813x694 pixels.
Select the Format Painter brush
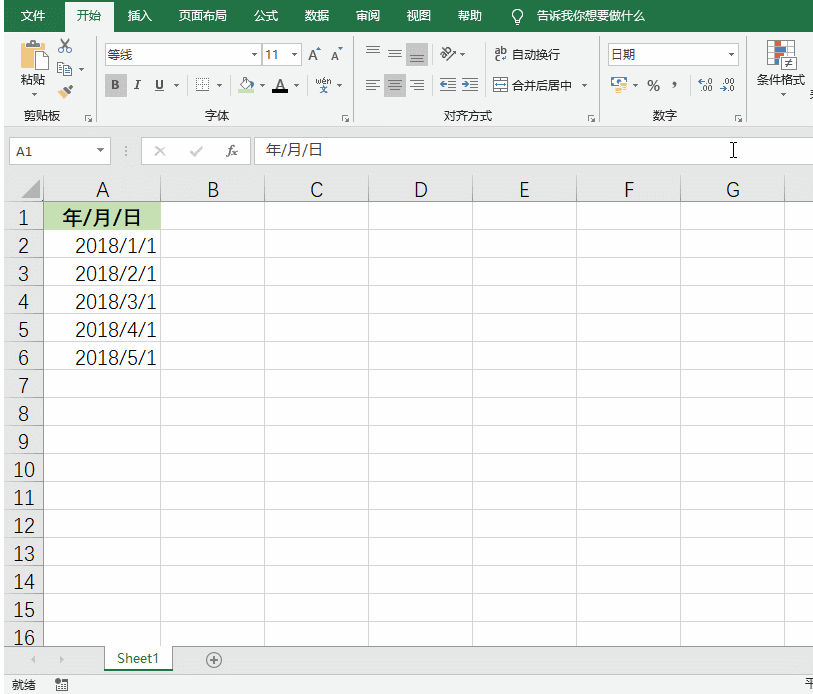tap(65, 92)
